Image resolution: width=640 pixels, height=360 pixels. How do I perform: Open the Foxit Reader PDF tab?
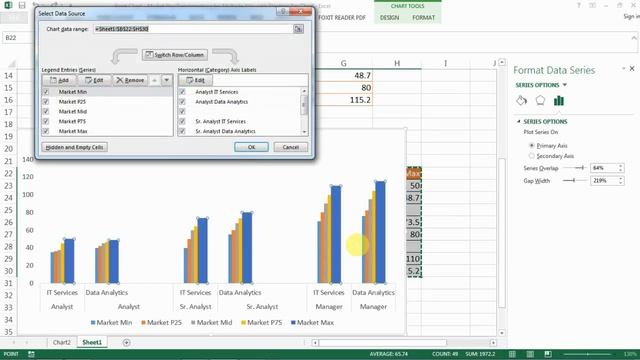click(342, 18)
